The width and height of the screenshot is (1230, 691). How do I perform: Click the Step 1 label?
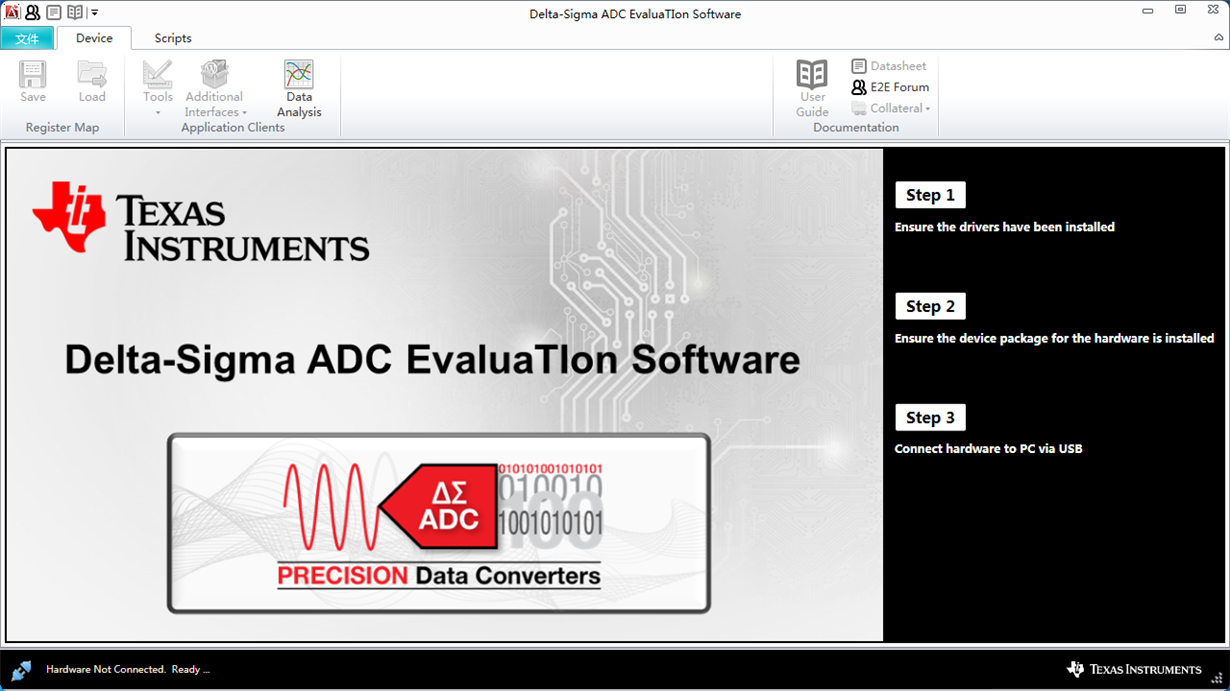coord(930,195)
